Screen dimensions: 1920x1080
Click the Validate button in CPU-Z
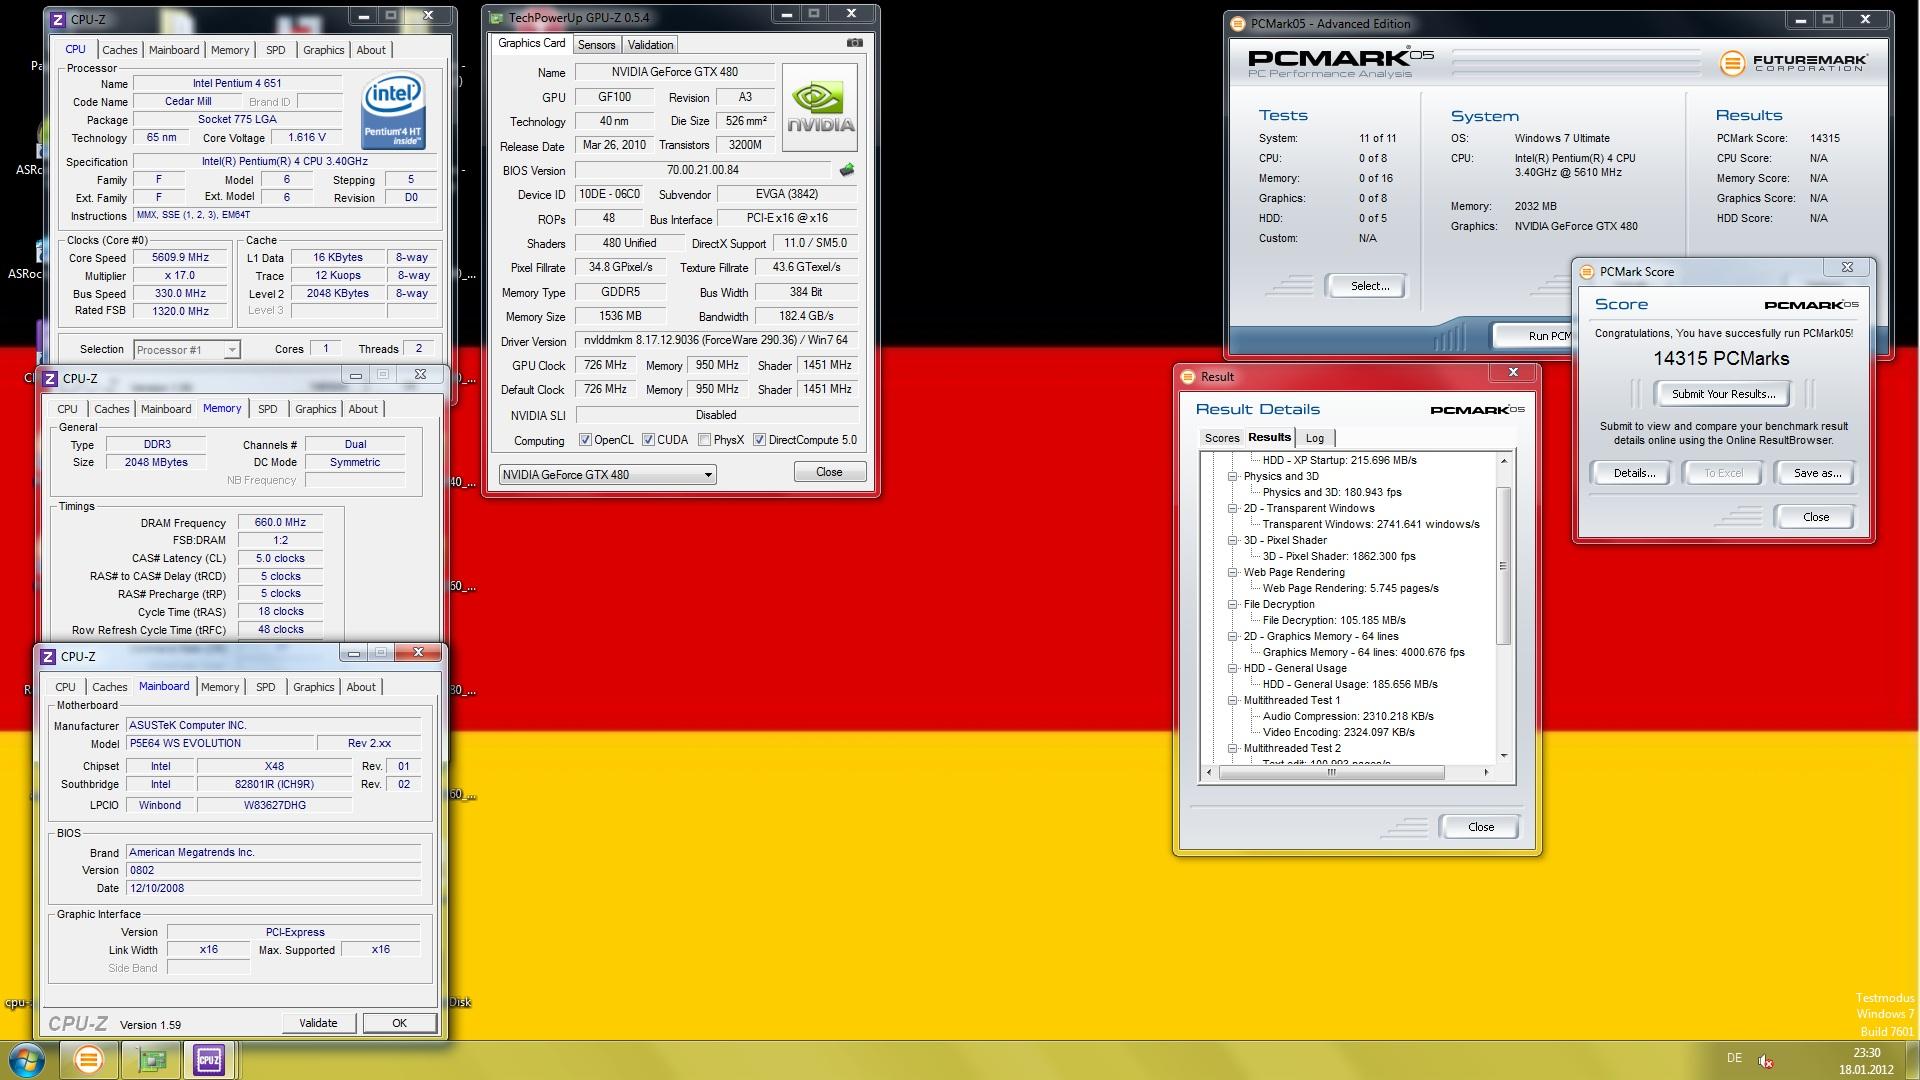click(x=317, y=1023)
